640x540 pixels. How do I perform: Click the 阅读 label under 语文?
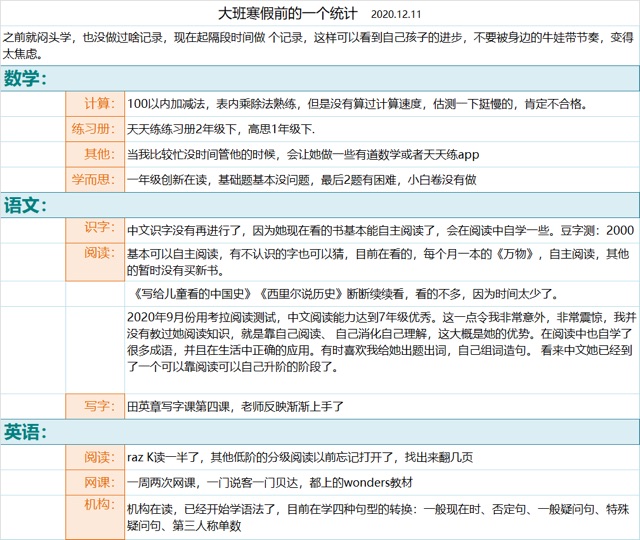pyautogui.click(x=95, y=262)
